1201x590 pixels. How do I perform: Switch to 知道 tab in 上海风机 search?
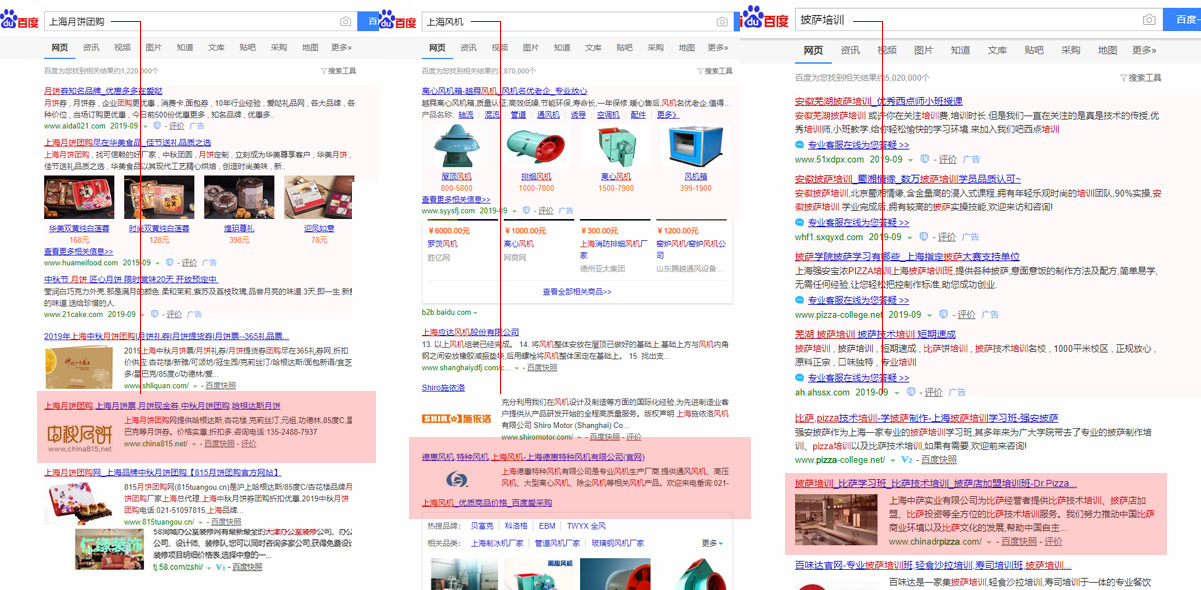point(563,47)
